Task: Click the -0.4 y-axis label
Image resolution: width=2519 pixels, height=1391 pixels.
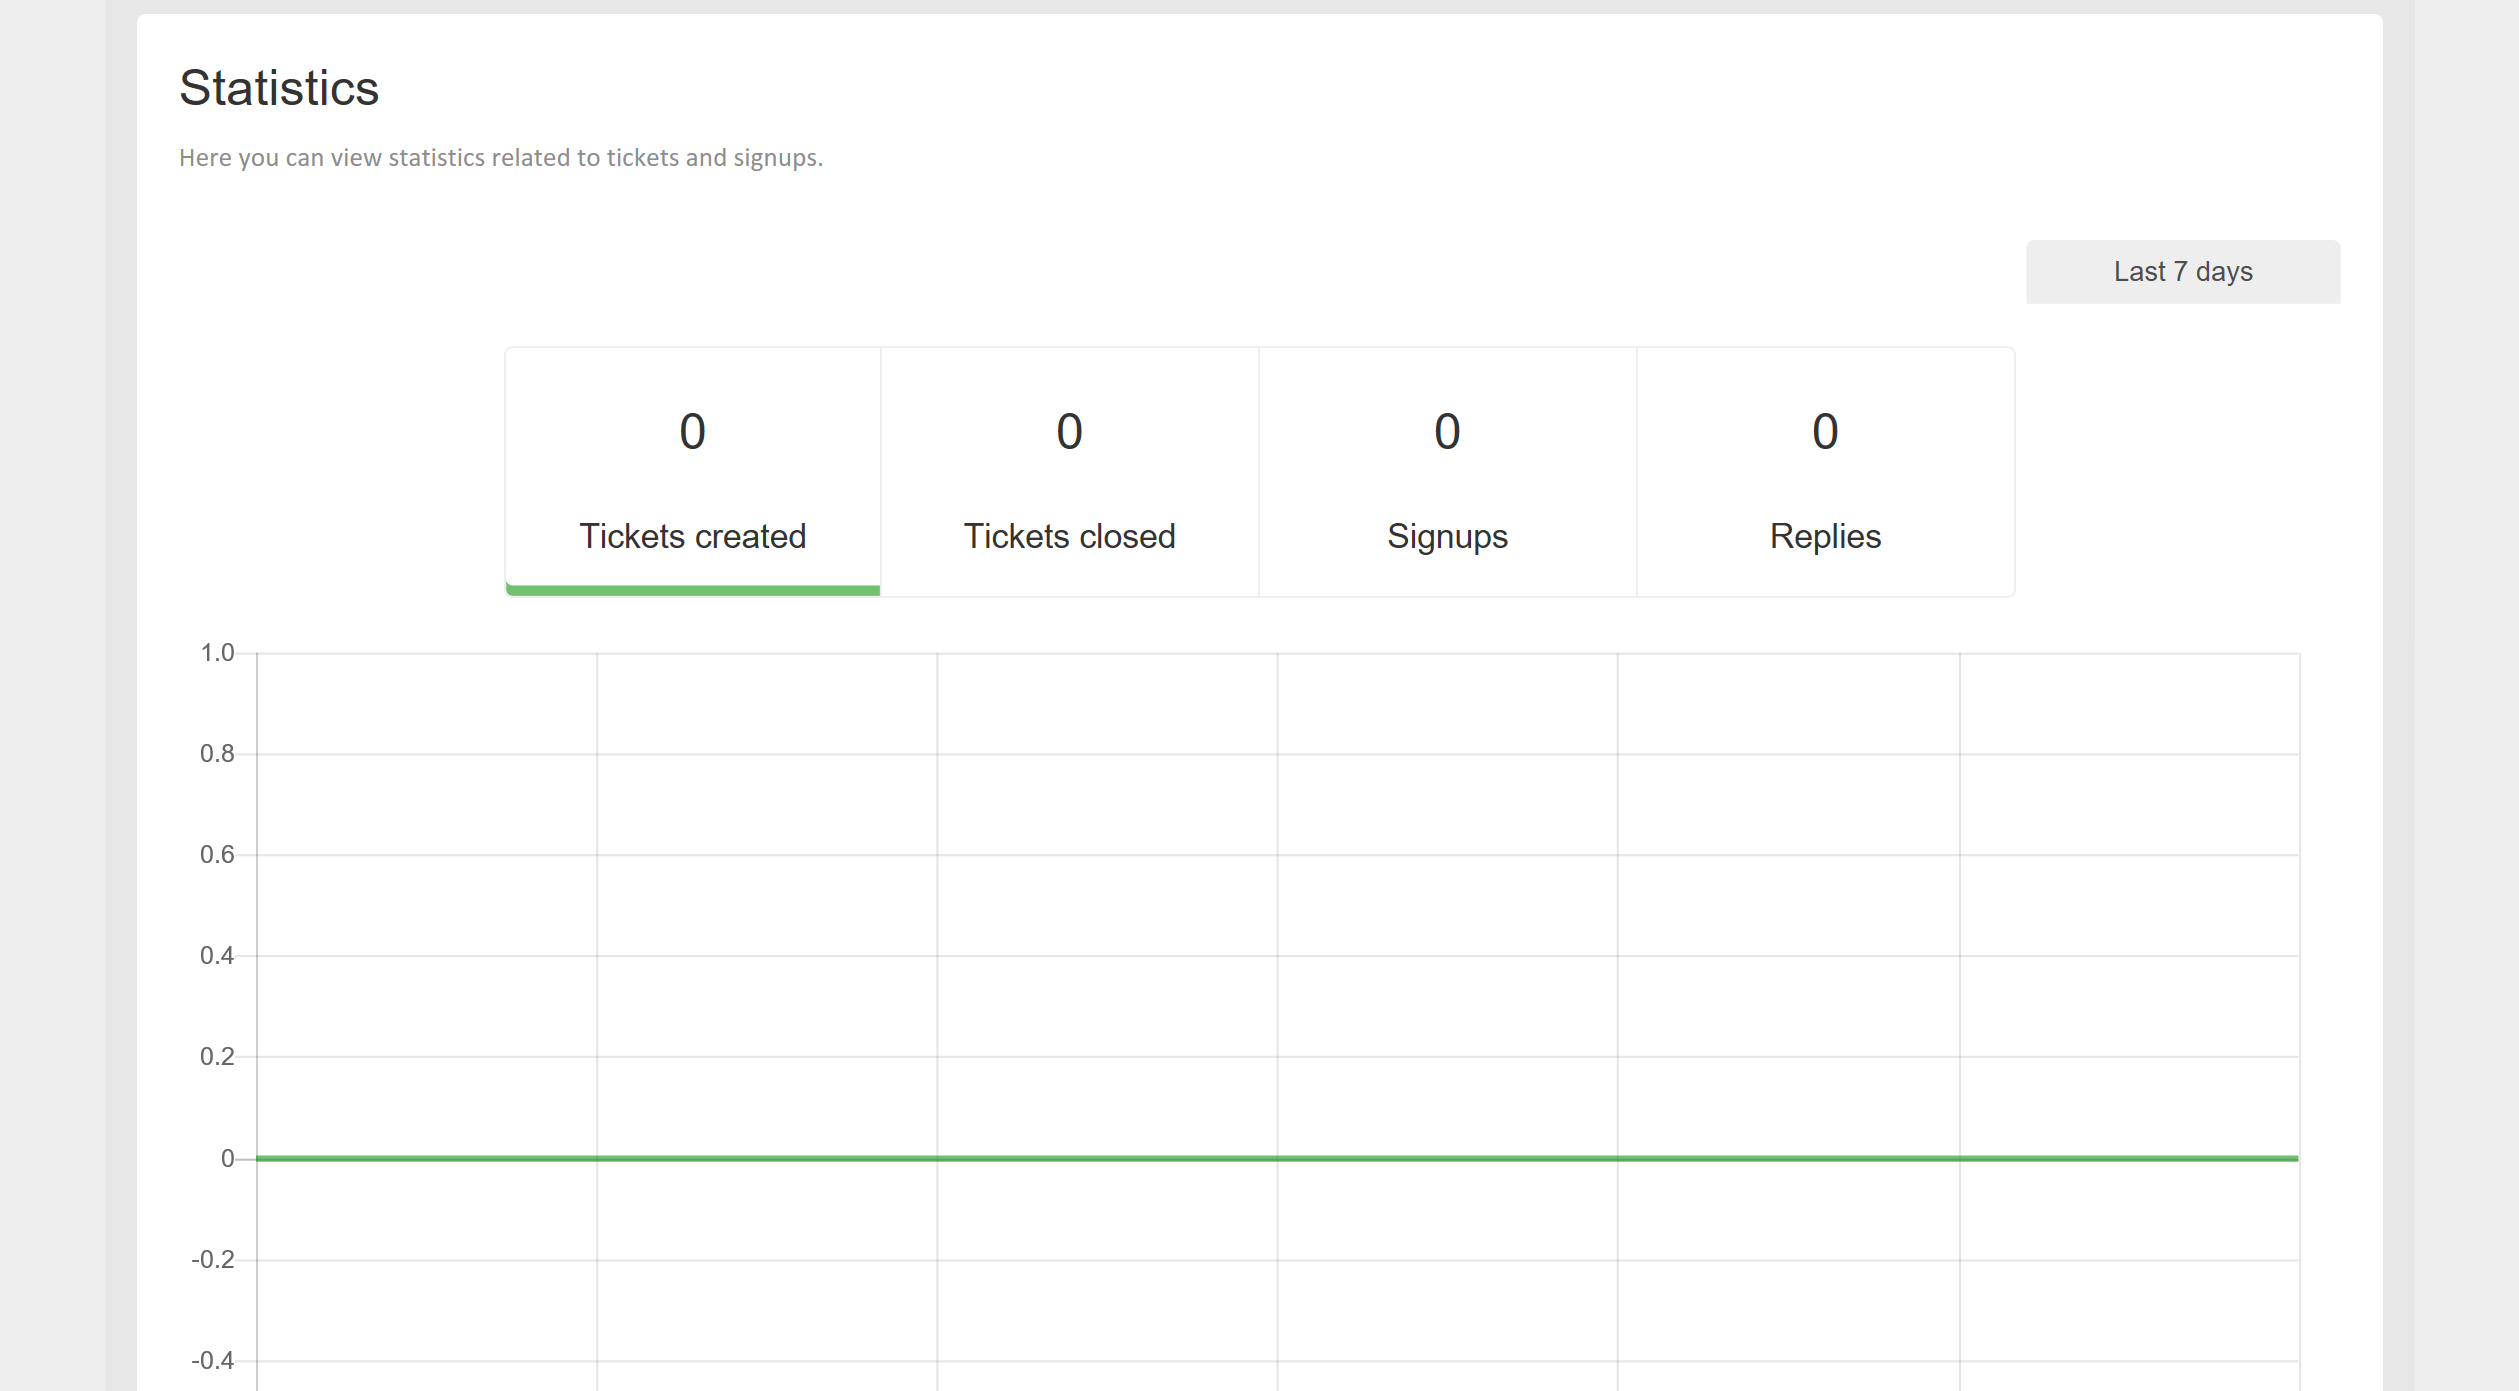Action: click(213, 1361)
